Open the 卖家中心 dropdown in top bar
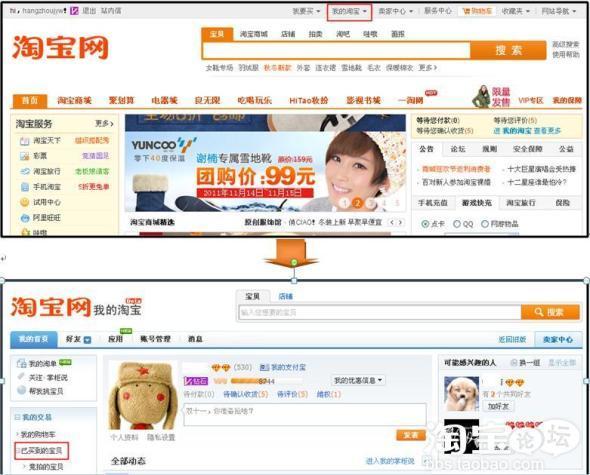 pos(395,11)
